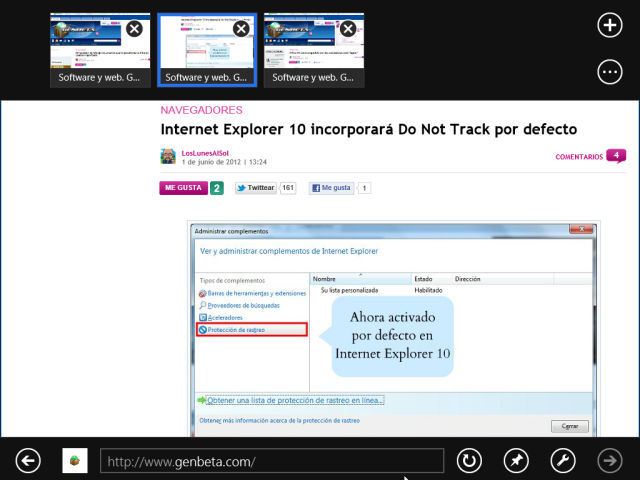
Task: Click the Facebook Me gusta button
Action: click(x=331, y=188)
